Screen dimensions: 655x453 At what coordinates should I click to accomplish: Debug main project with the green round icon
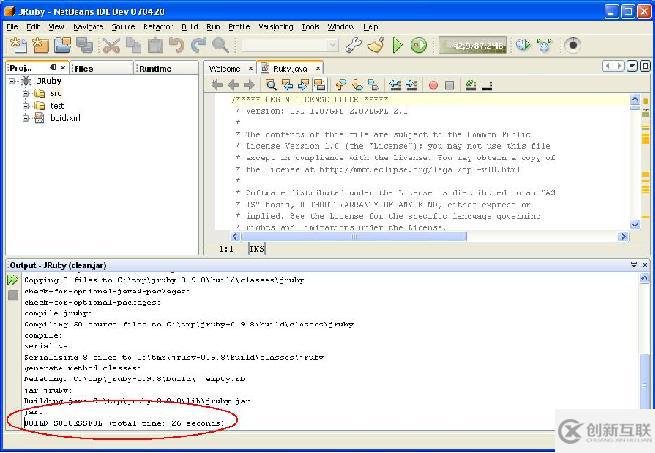[x=419, y=45]
